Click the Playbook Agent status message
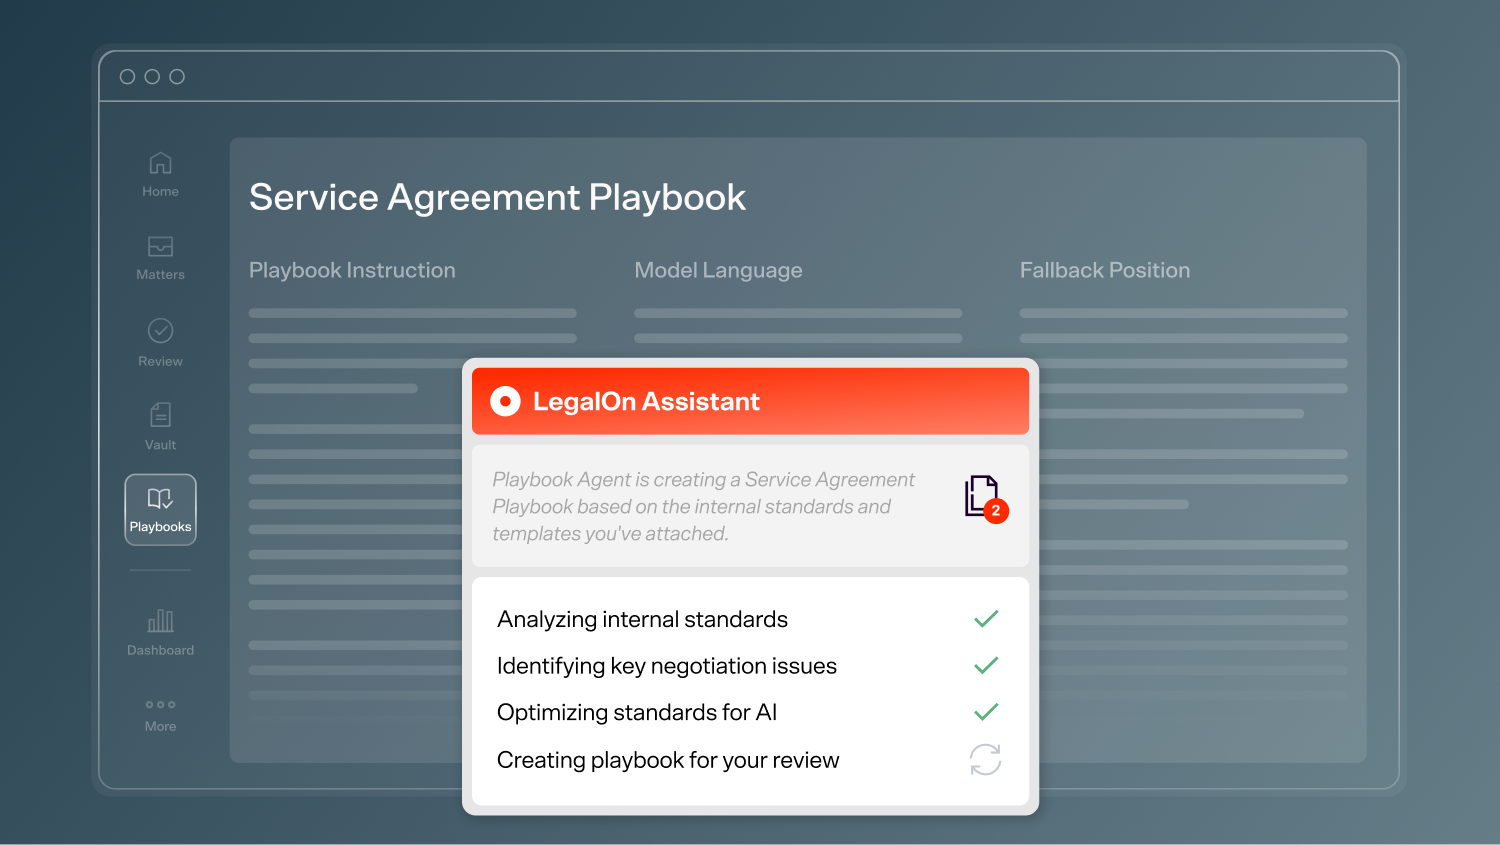This screenshot has height=845, width=1500. coord(704,507)
